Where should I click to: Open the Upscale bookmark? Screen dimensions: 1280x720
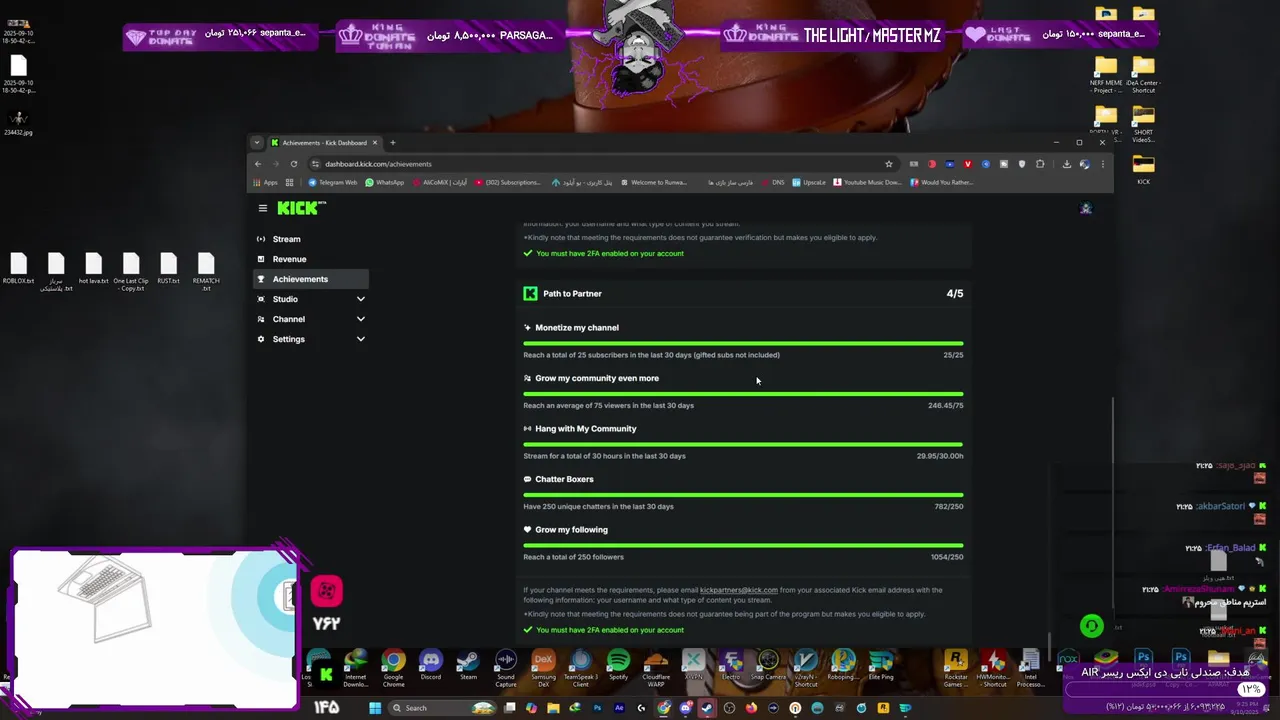pos(809,183)
